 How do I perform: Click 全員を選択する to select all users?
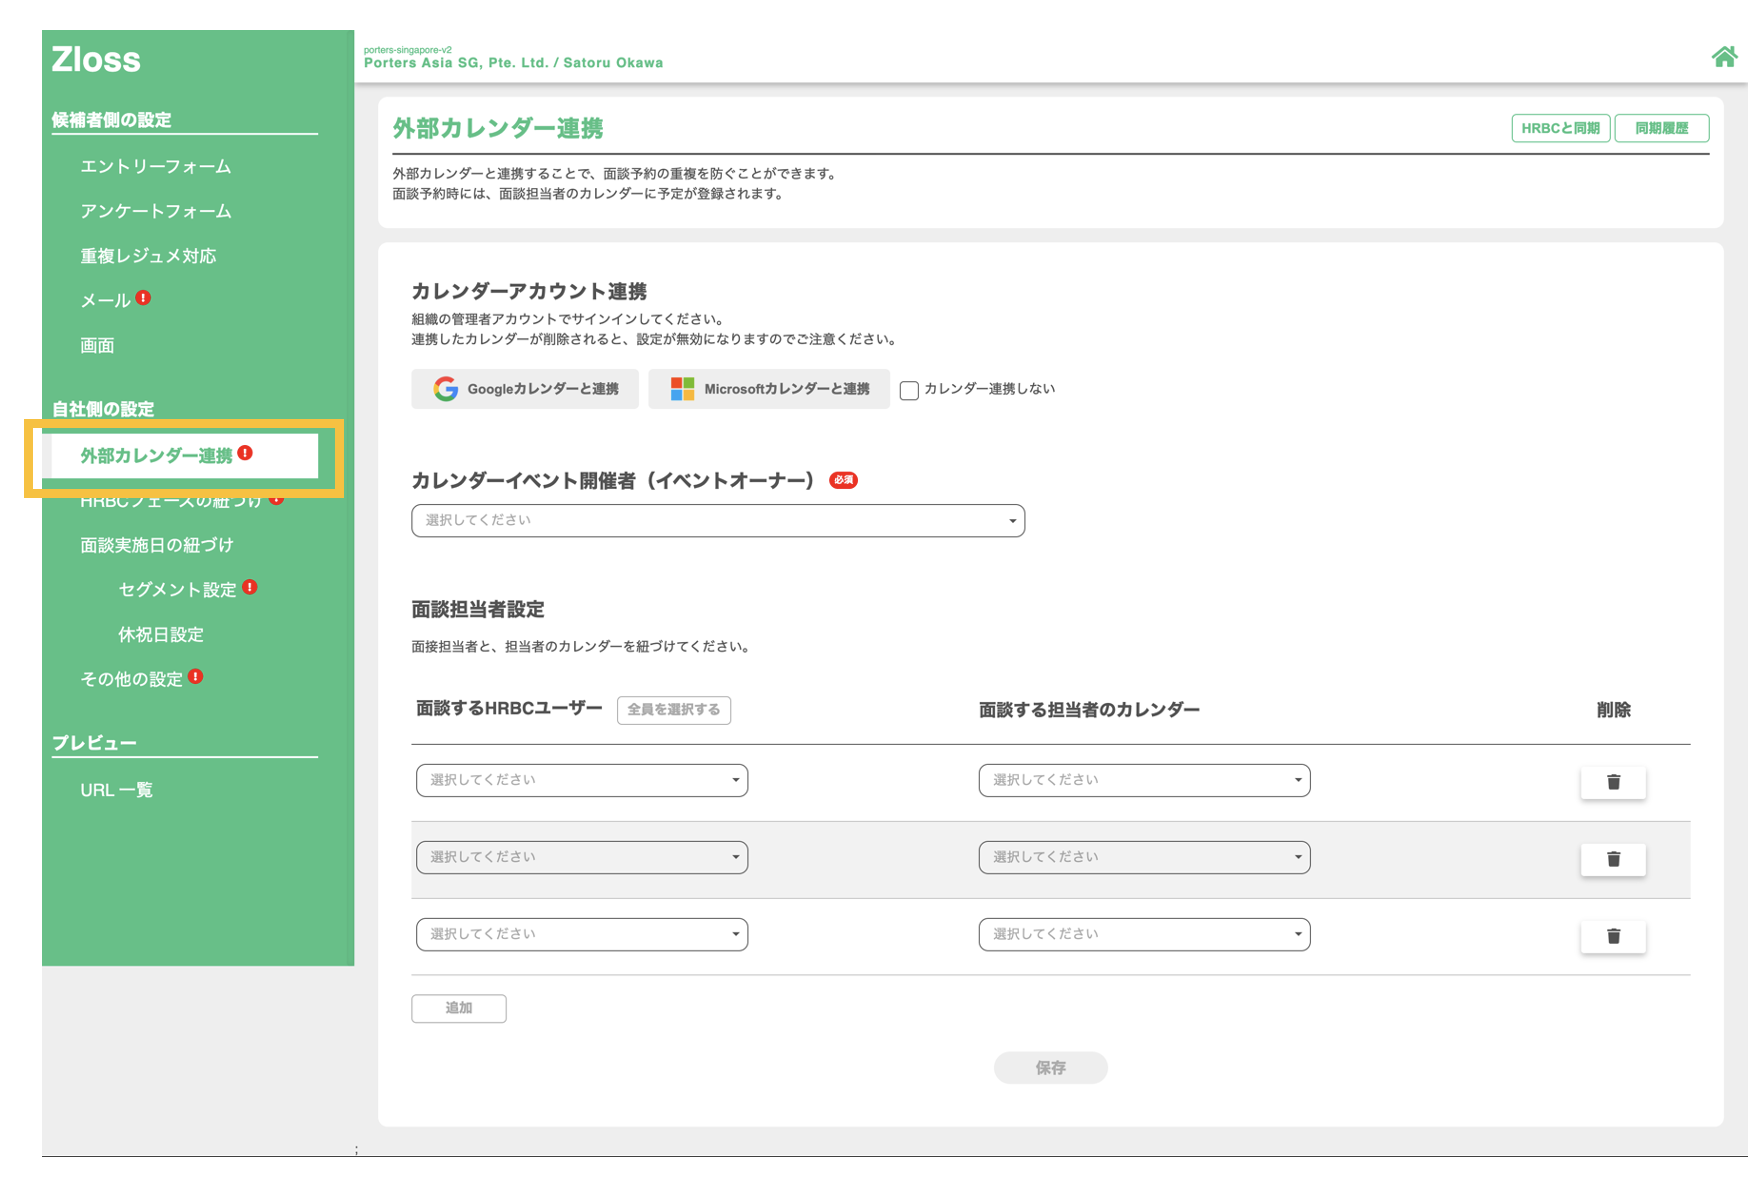click(673, 710)
